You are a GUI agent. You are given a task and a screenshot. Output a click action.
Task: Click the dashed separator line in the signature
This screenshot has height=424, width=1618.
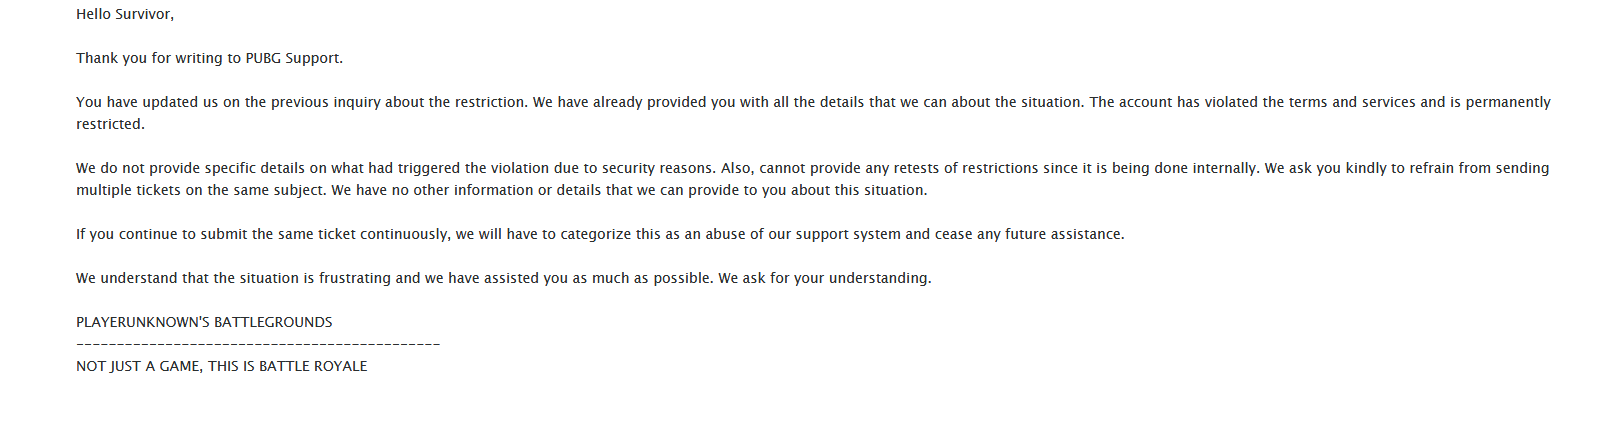click(258, 345)
